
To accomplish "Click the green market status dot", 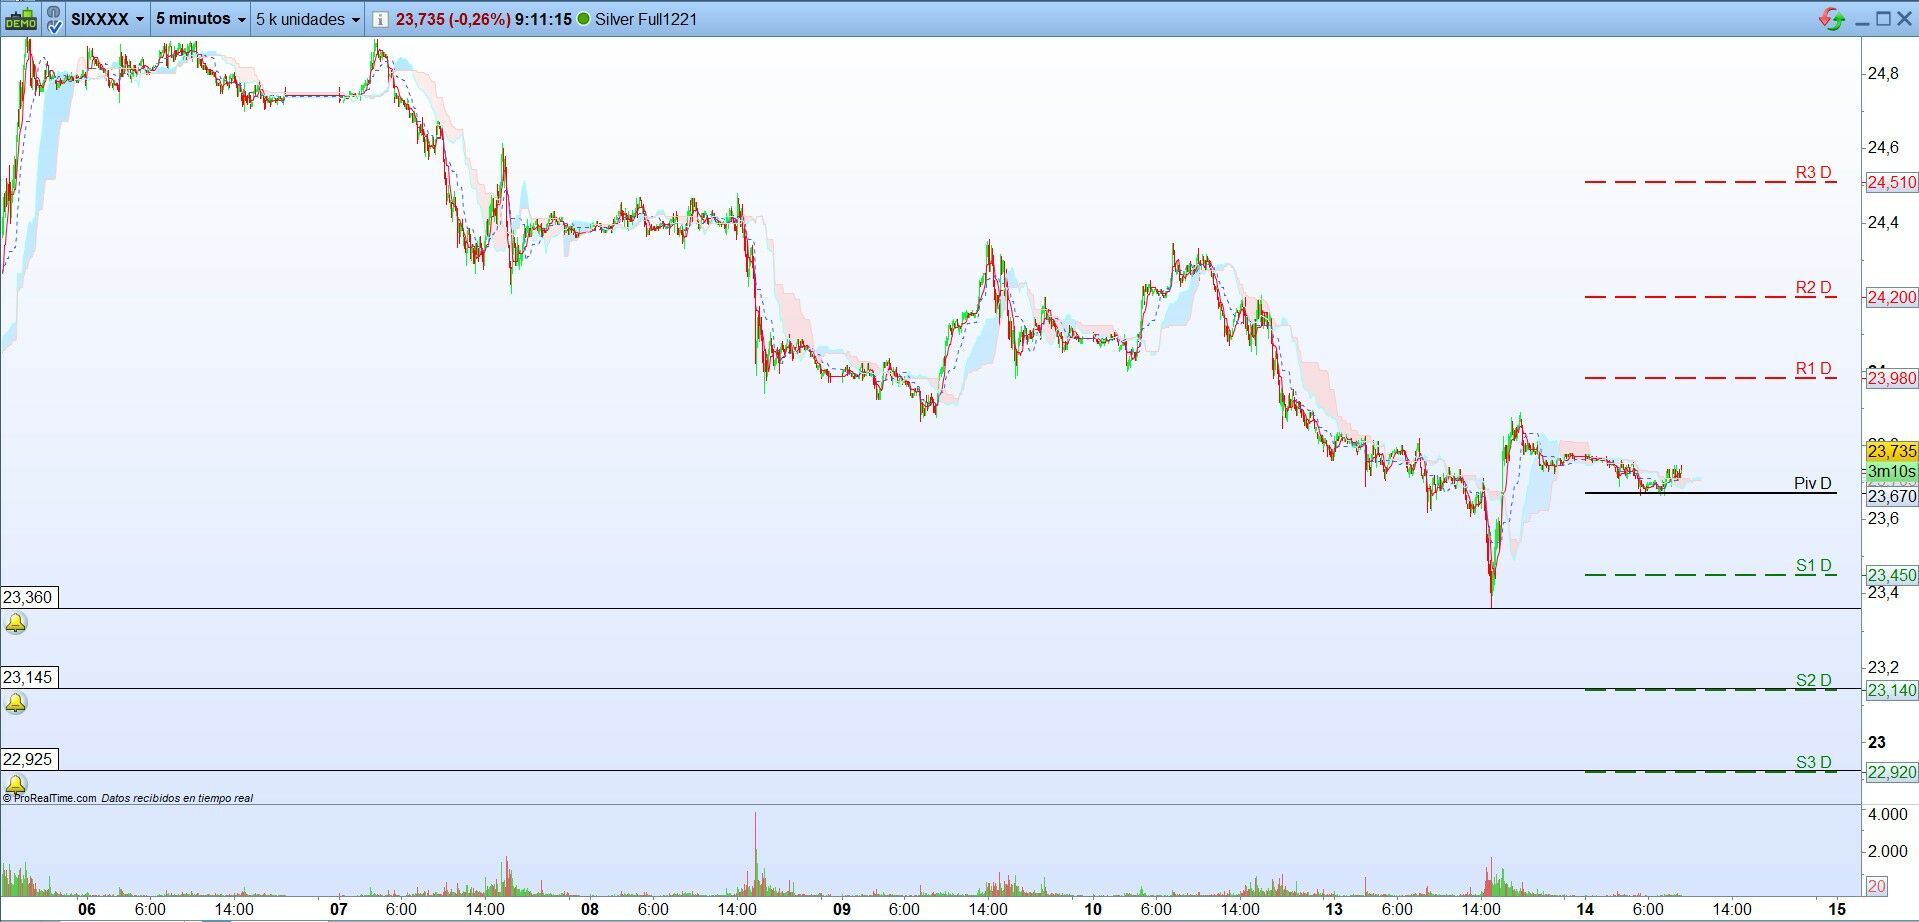I will tap(584, 19).
